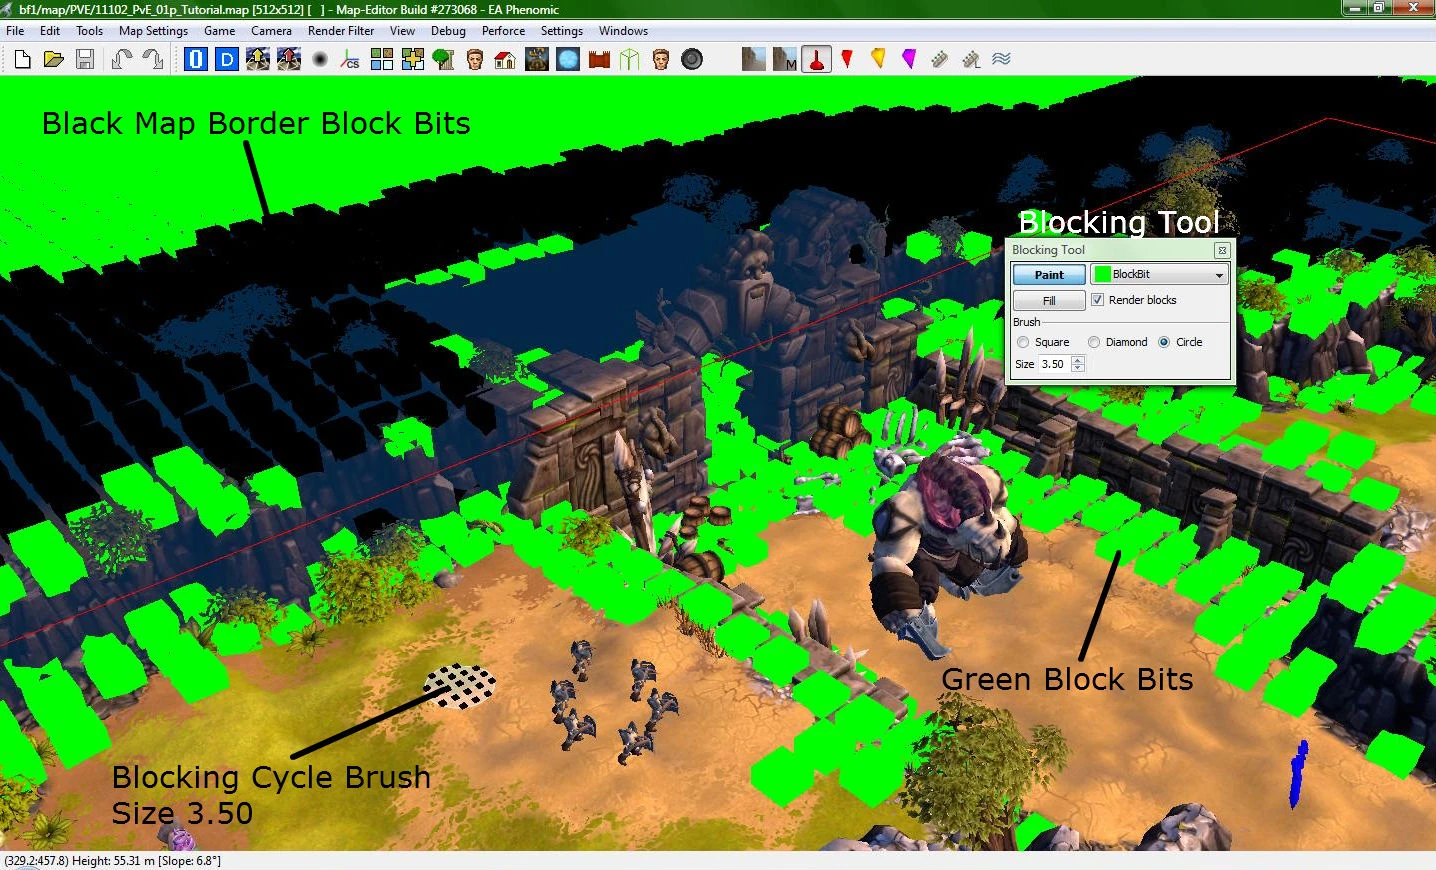This screenshot has height=870, width=1436.
Task: Open the Edit menu
Action: 50,31
